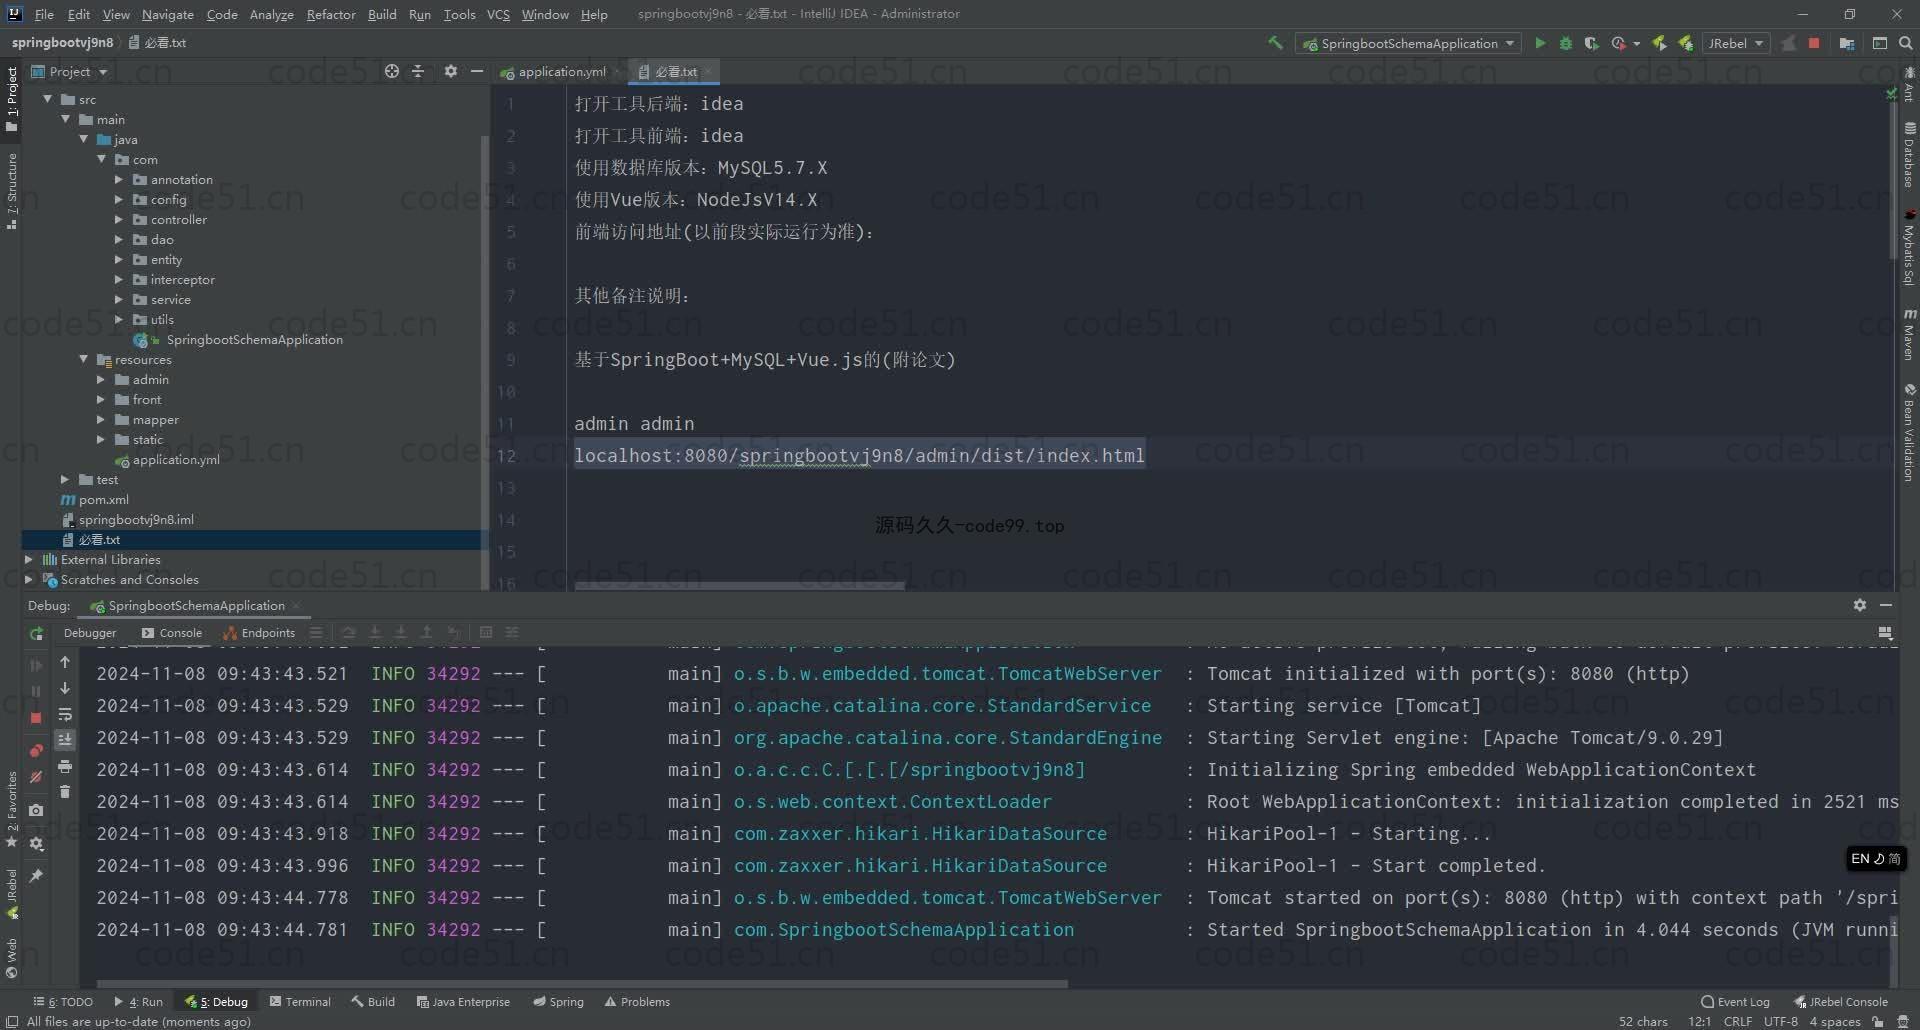Image resolution: width=1920 pixels, height=1030 pixels.
Task: Jump up the stack trace arrow in console
Action: click(x=65, y=662)
